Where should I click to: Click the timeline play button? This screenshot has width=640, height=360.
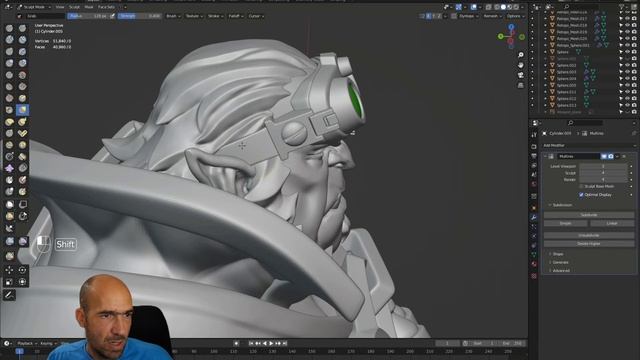pos(271,343)
